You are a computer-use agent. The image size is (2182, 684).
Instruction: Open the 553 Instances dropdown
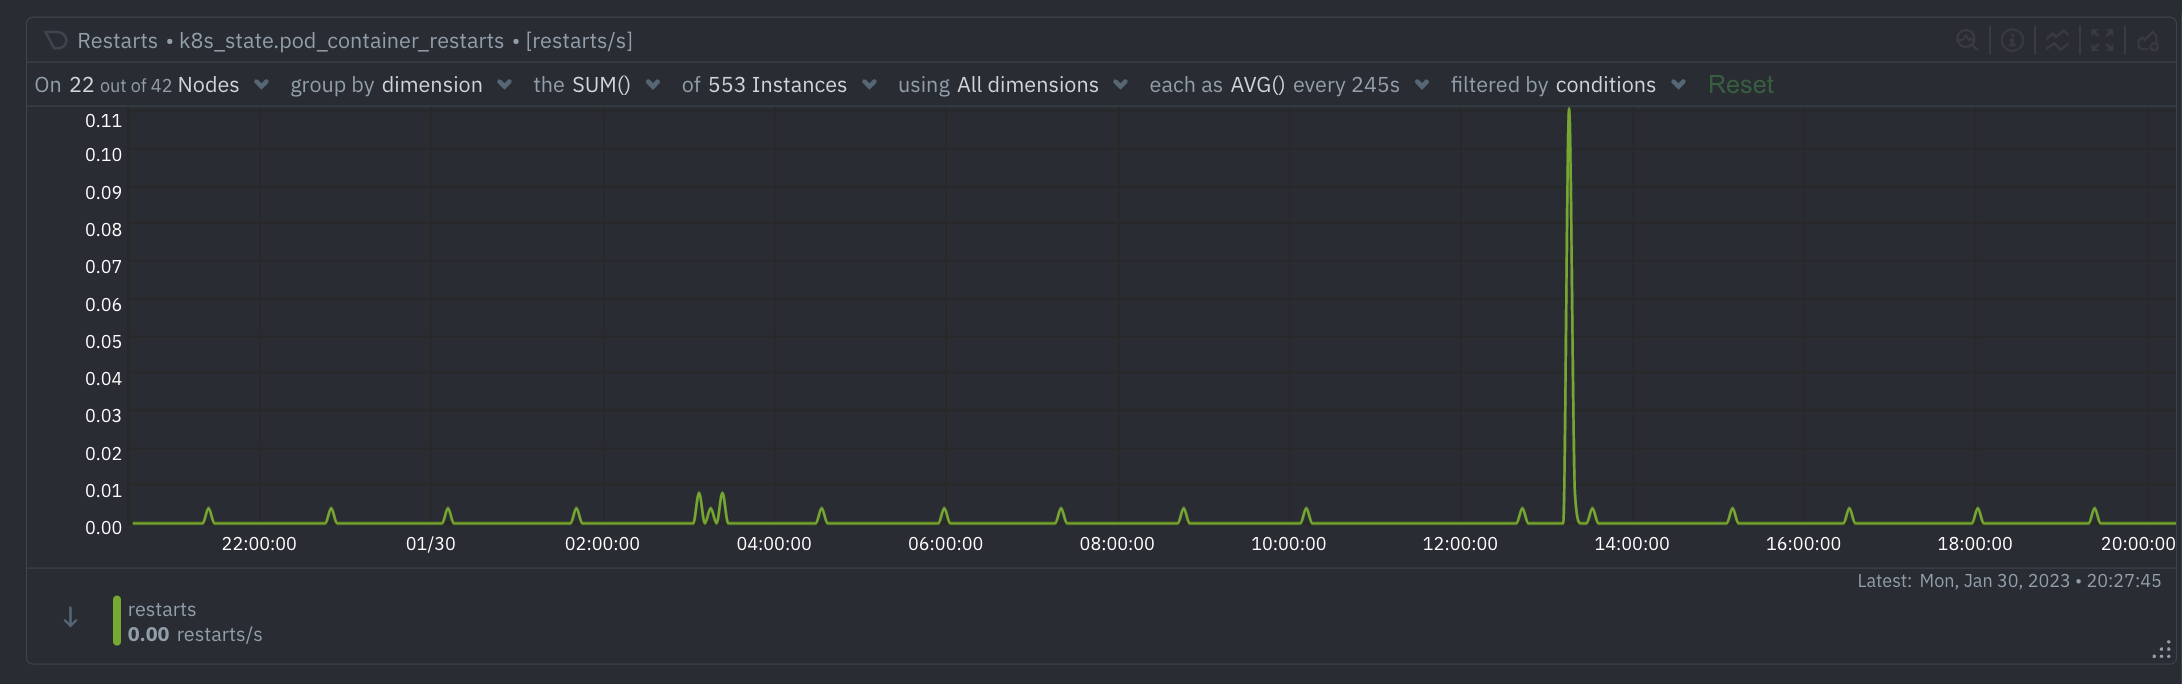pyautogui.click(x=779, y=85)
